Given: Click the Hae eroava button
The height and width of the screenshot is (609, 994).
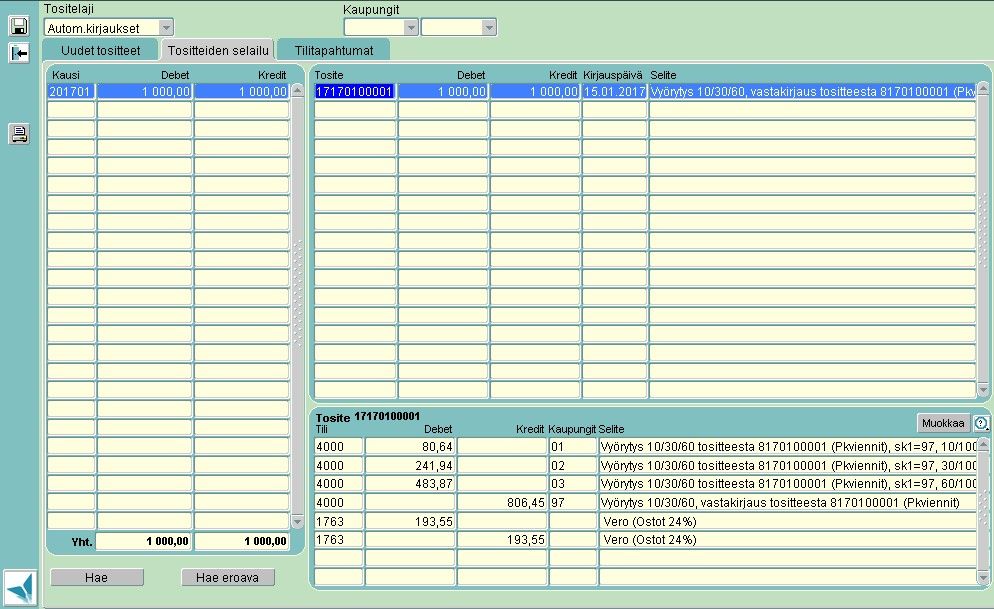Looking at the screenshot, I should click(x=227, y=577).
